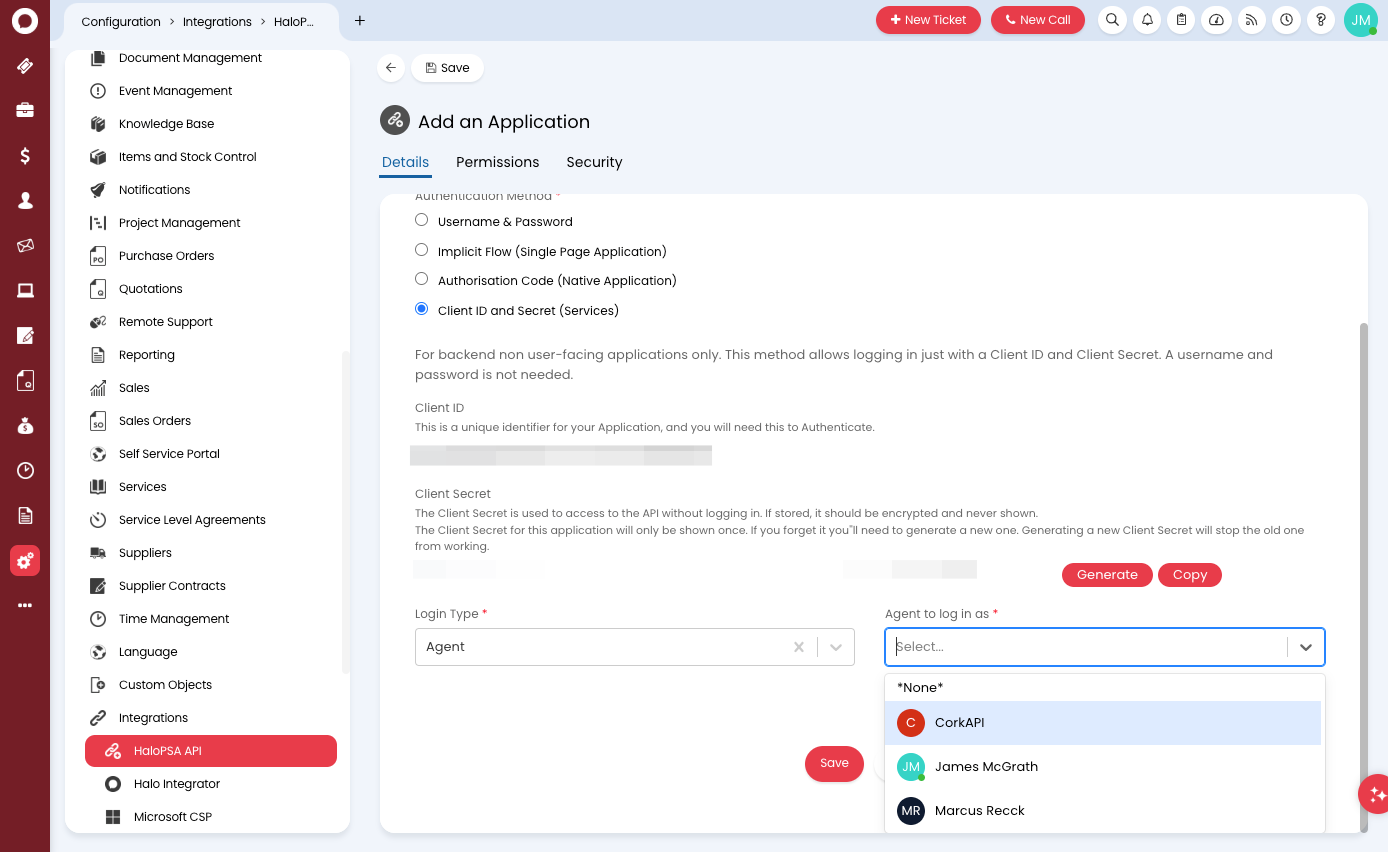
Task: Open the envelope icon in red sidebar
Action: click(x=25, y=245)
